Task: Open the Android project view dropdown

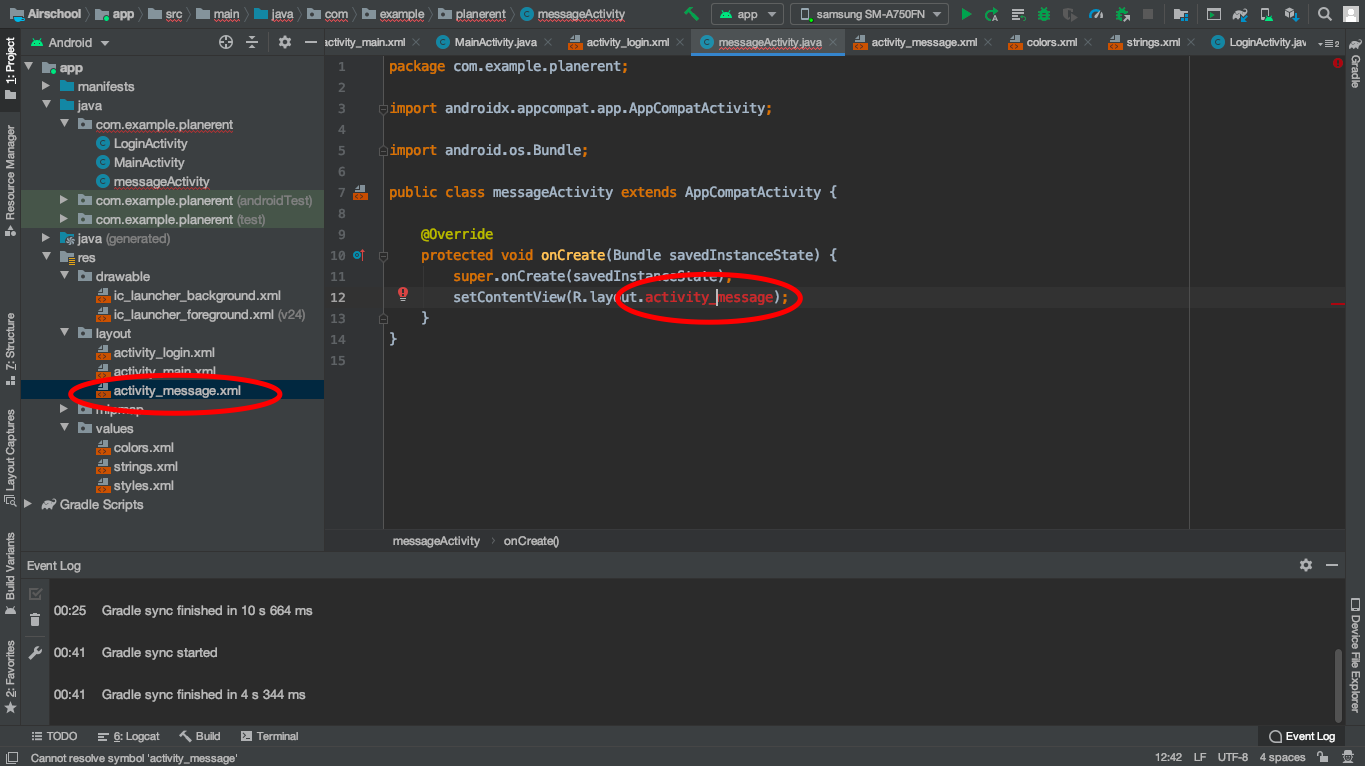Action: 70,42
